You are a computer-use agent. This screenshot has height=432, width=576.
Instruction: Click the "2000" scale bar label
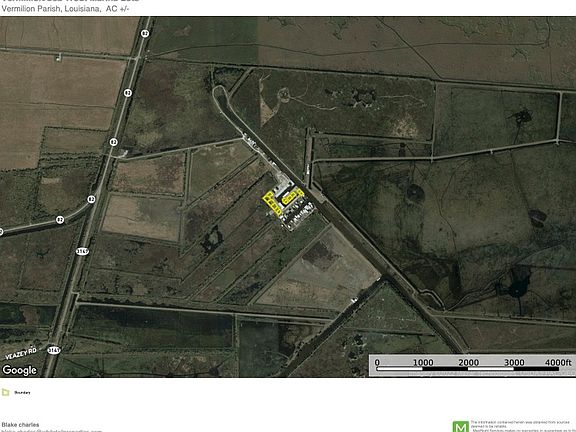468,363
